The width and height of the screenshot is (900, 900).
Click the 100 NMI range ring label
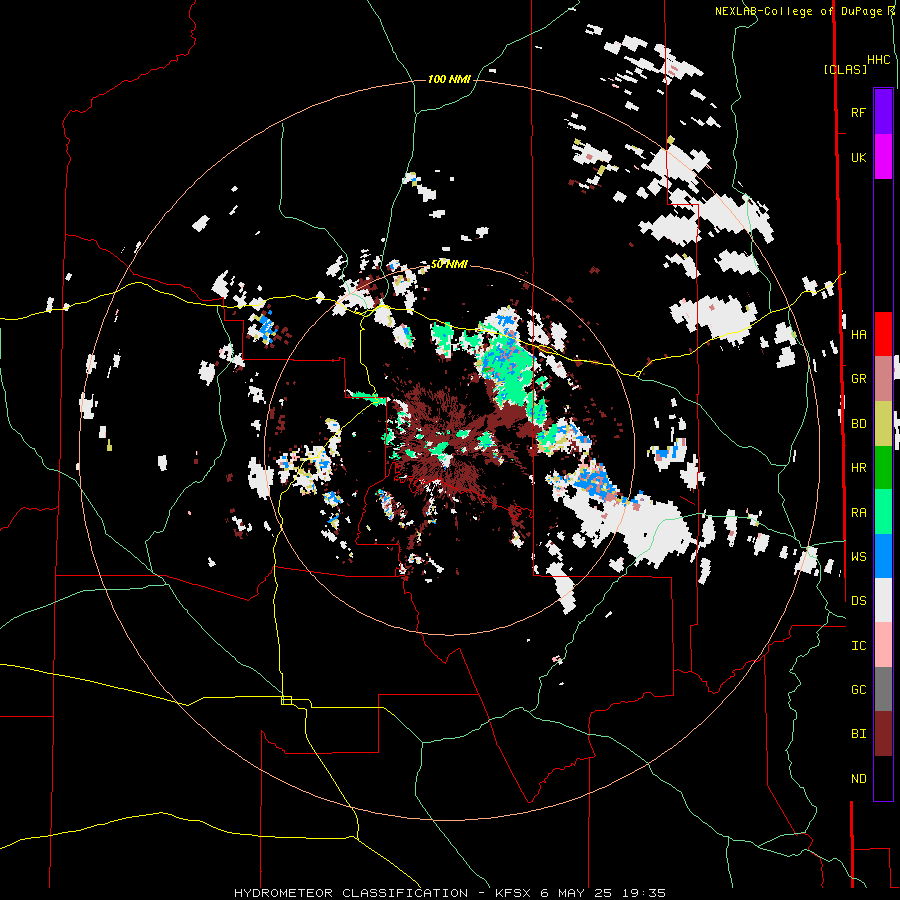tap(449, 79)
